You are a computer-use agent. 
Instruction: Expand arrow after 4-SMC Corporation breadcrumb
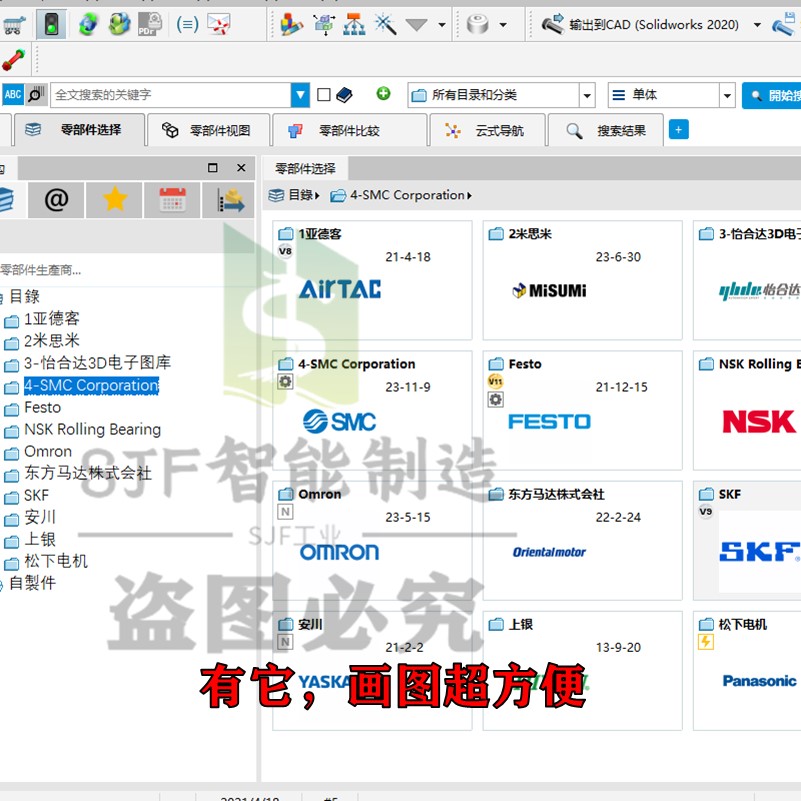click(469, 196)
